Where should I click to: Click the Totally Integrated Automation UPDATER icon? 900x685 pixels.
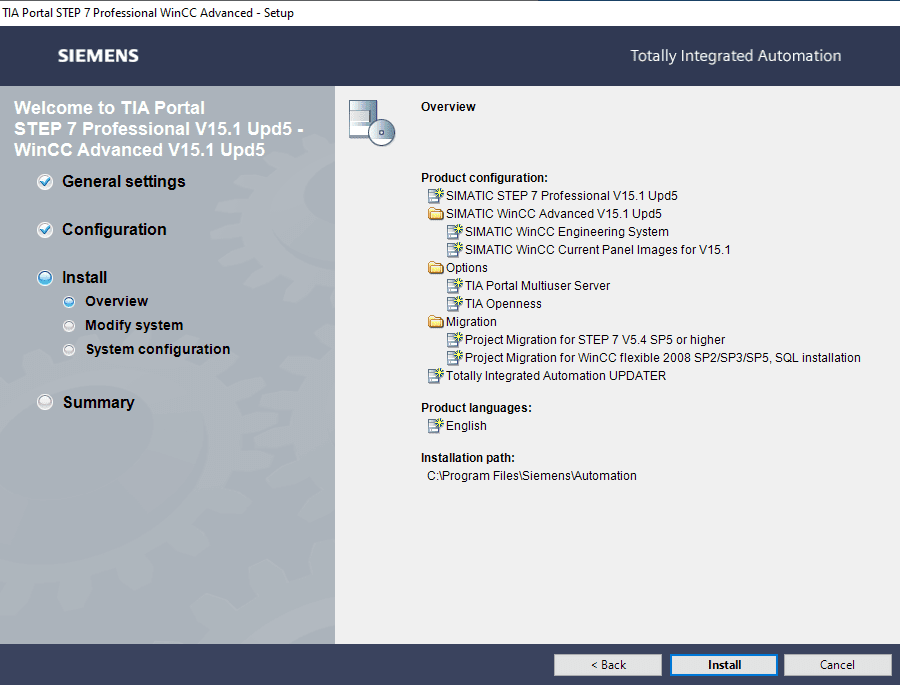click(436, 376)
